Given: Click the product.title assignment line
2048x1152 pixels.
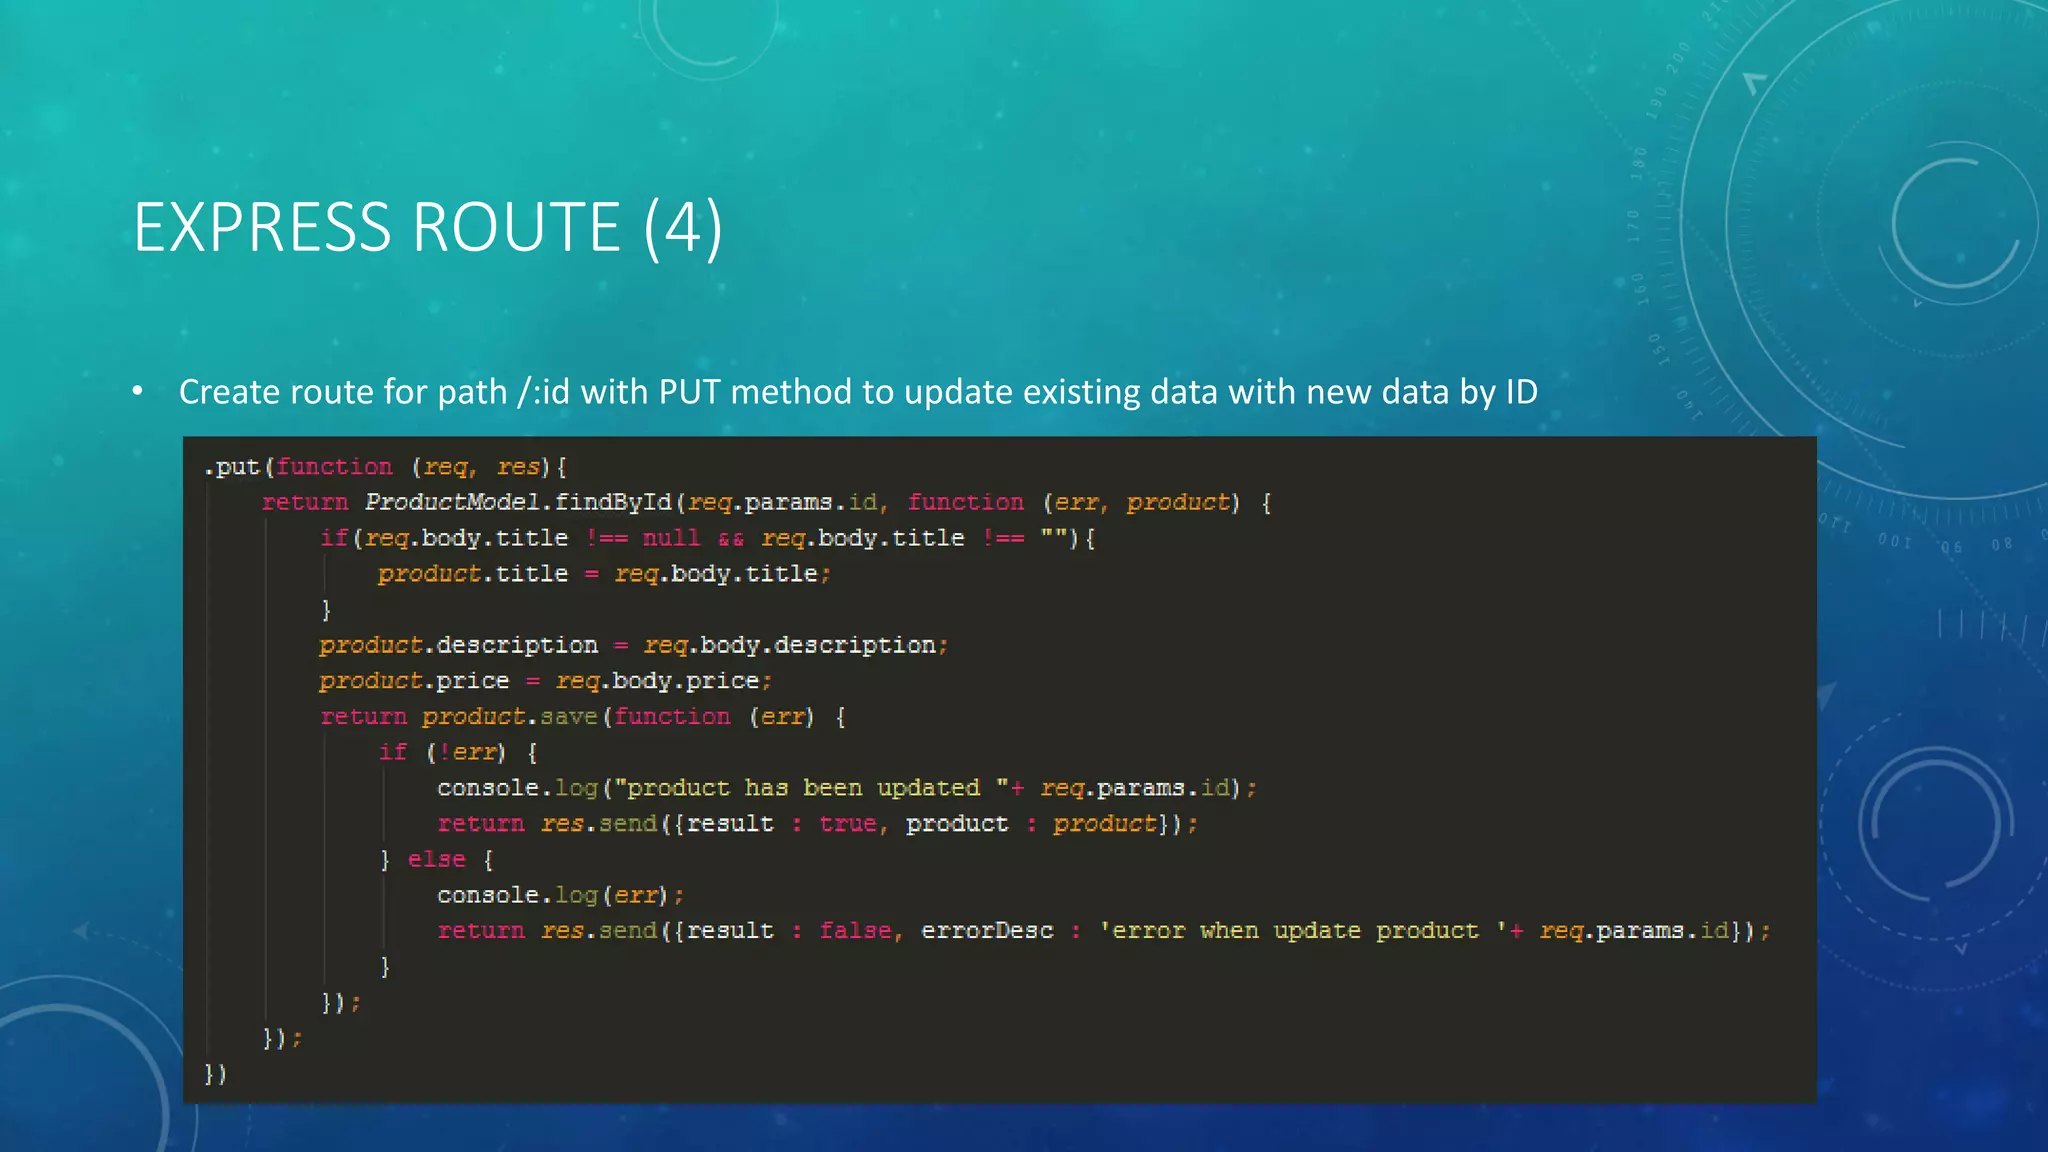Looking at the screenshot, I should pyautogui.click(x=603, y=574).
